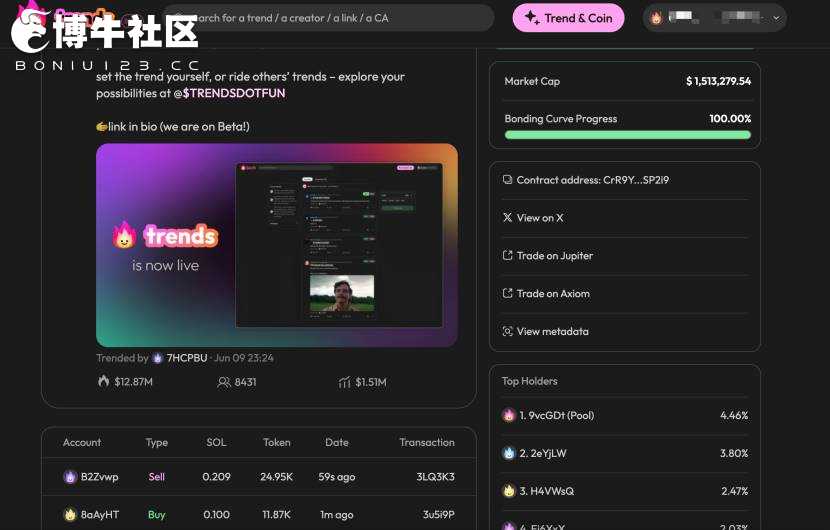The image size is (830, 530).
Task: Open transaction 3LQ3K3
Action: [x=435, y=477]
